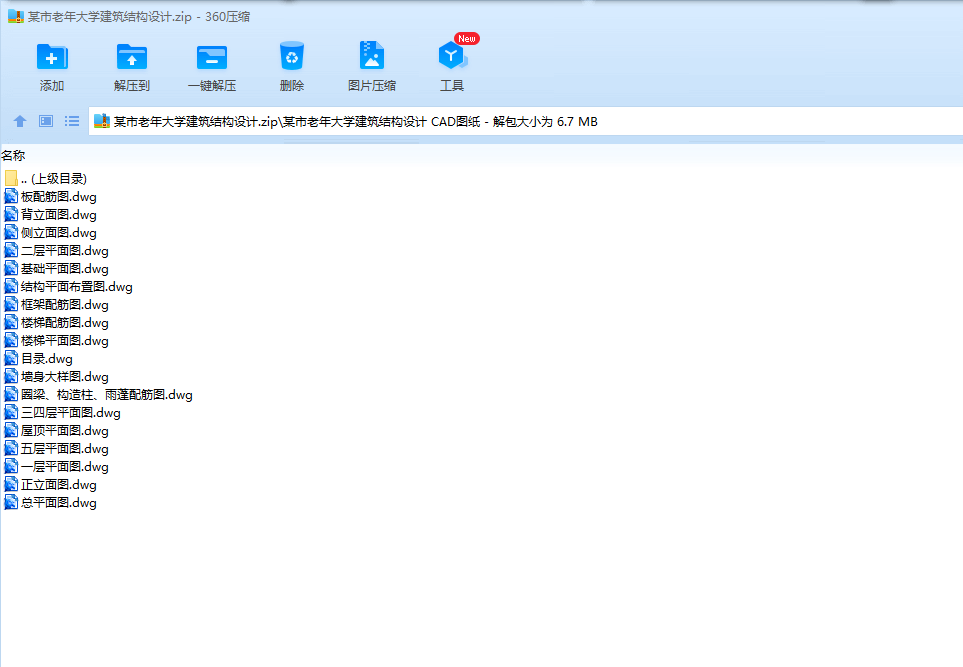This screenshot has height=667, width=963.
Task: Select file 板配筋图.dwg
Action: point(51,197)
